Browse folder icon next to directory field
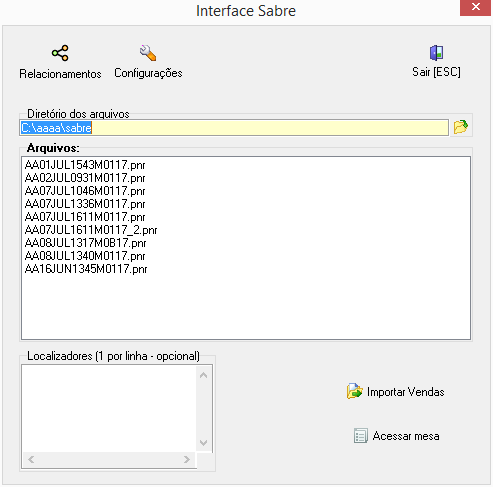The image size is (493, 487). tap(461, 127)
